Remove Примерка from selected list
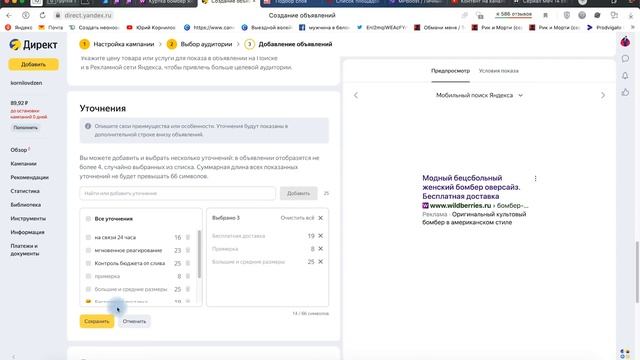The height and width of the screenshot is (360, 640). pyautogui.click(x=320, y=249)
